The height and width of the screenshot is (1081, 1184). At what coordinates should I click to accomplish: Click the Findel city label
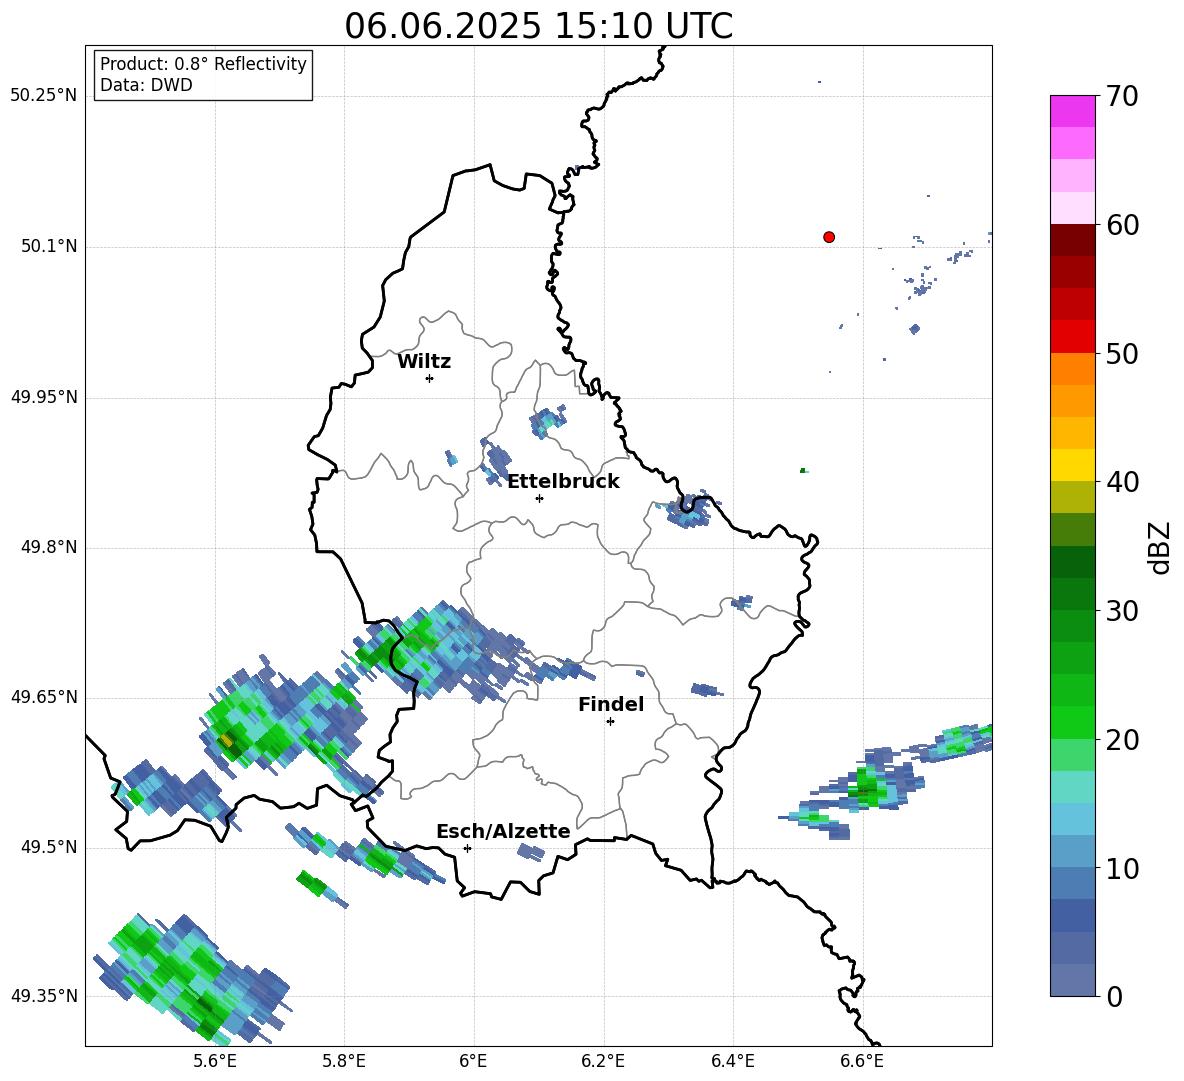pos(611,705)
